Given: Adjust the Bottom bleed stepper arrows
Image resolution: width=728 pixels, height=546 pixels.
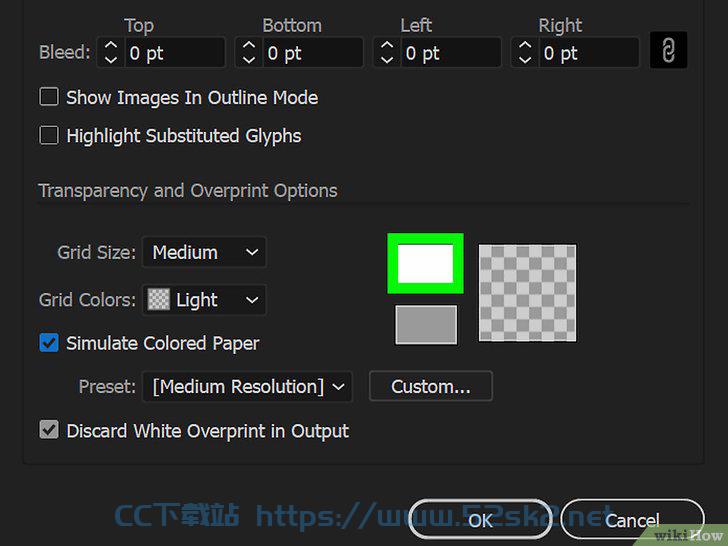Looking at the screenshot, I should [x=249, y=52].
